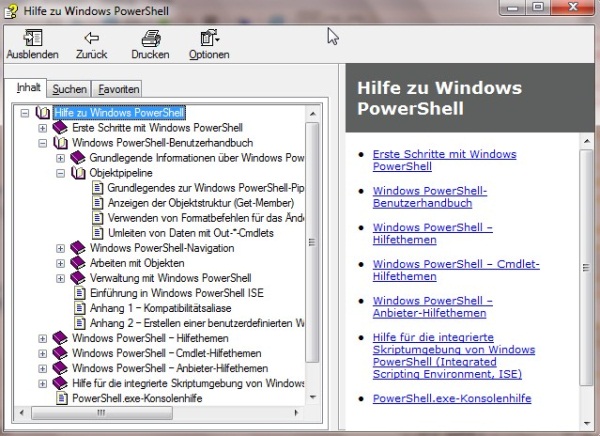Maximize the help window

(538, 7)
